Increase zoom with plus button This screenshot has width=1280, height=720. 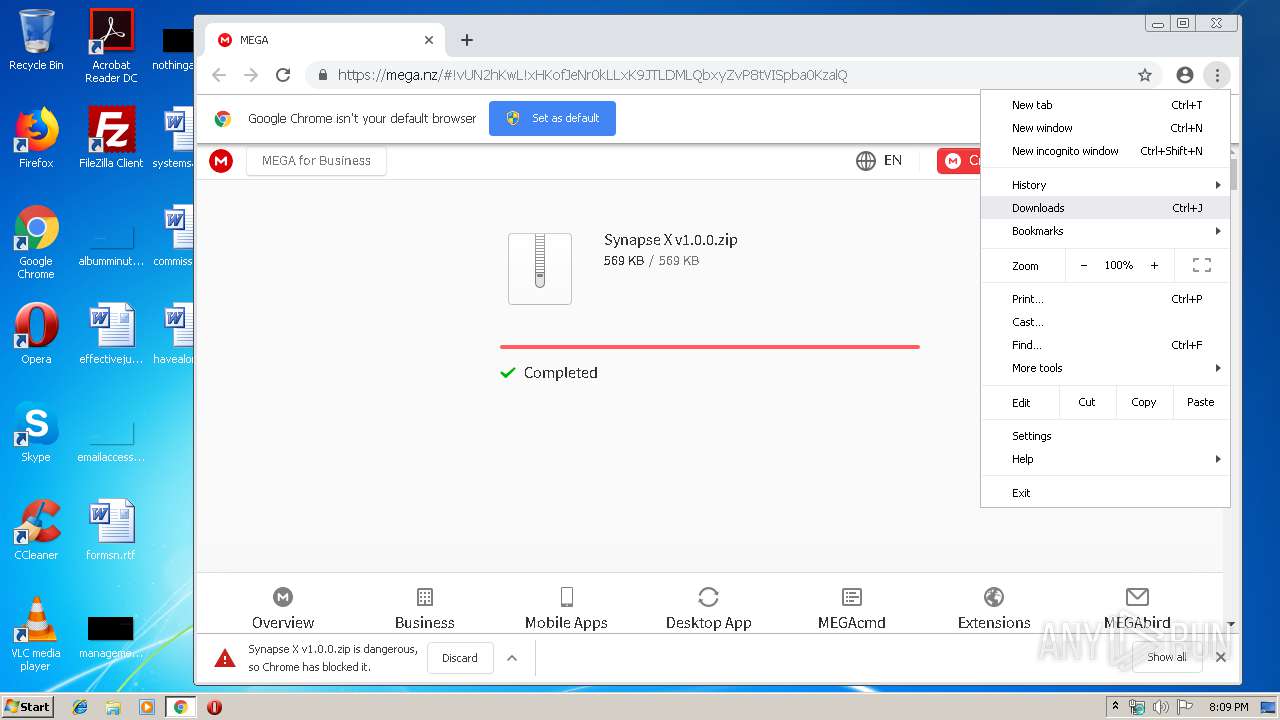[x=1154, y=266]
